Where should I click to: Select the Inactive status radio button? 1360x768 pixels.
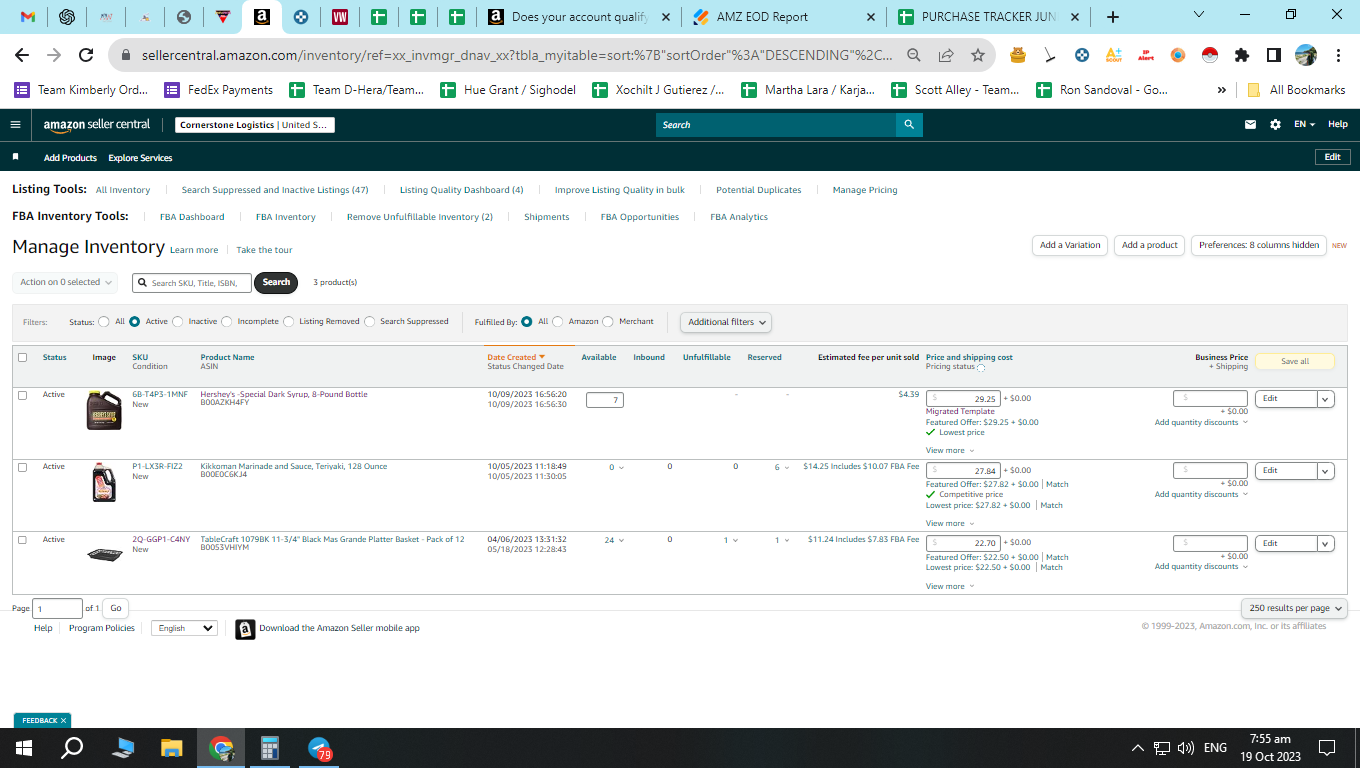pyautogui.click(x=178, y=322)
